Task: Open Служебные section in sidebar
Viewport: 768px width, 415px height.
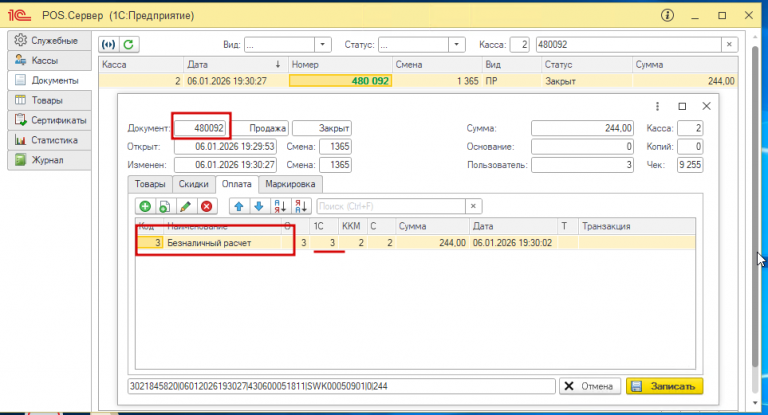Action: pos(49,40)
